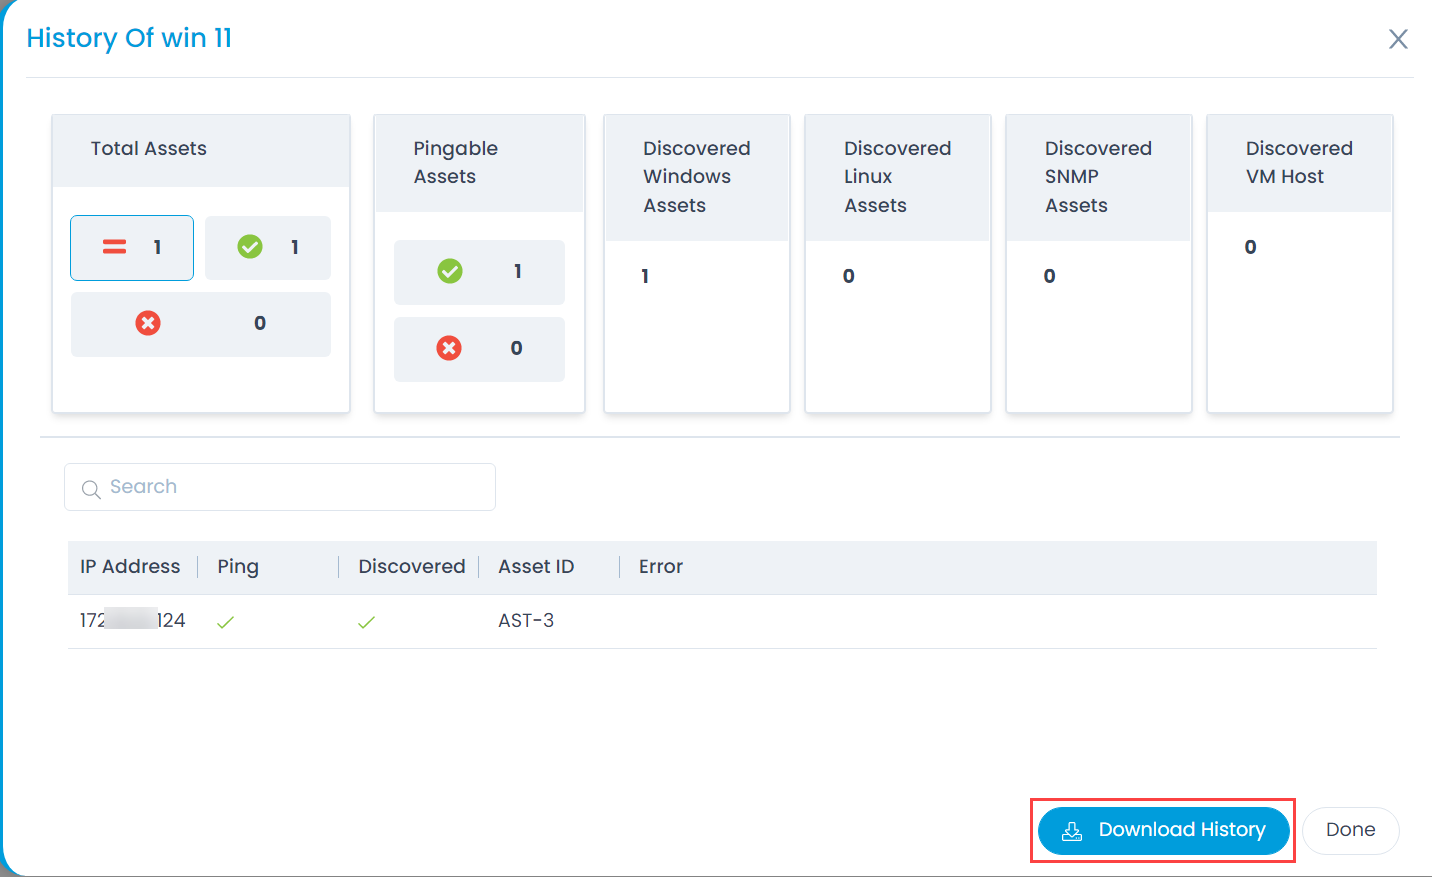The height and width of the screenshot is (877, 1432).
Task: Select the Discovered Windows Assets card count
Action: tap(645, 277)
